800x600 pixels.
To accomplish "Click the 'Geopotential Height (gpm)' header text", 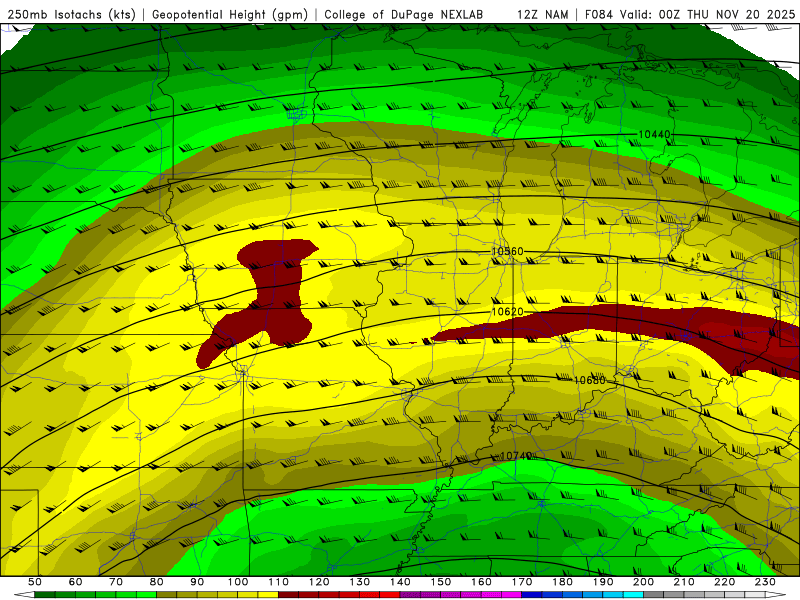I will pos(230,15).
